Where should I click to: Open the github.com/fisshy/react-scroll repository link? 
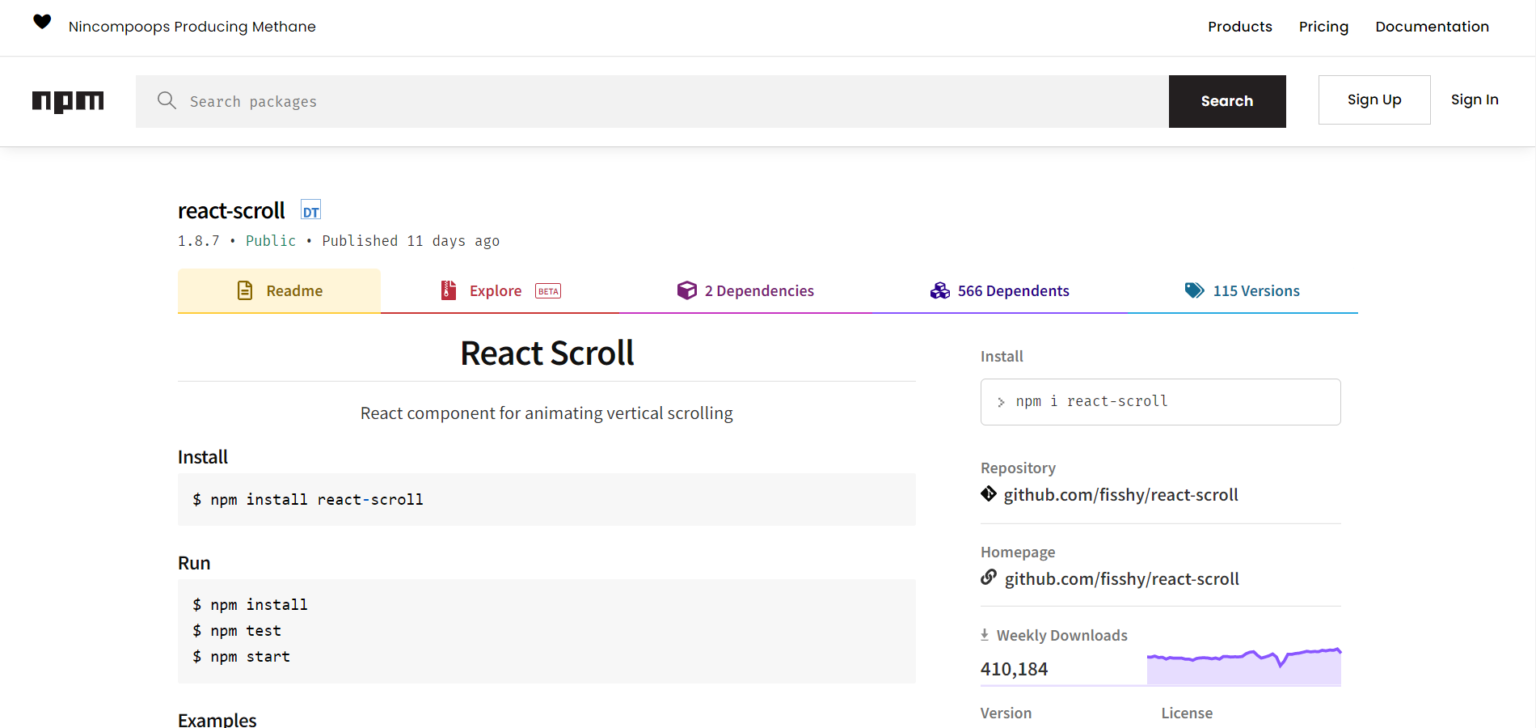point(1121,494)
